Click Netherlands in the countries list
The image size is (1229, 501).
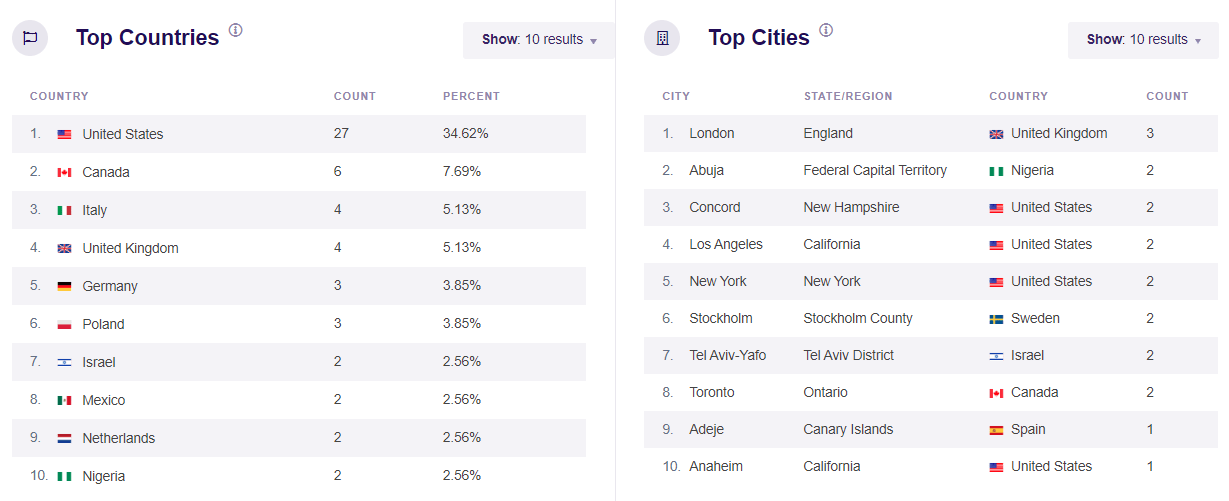119,438
